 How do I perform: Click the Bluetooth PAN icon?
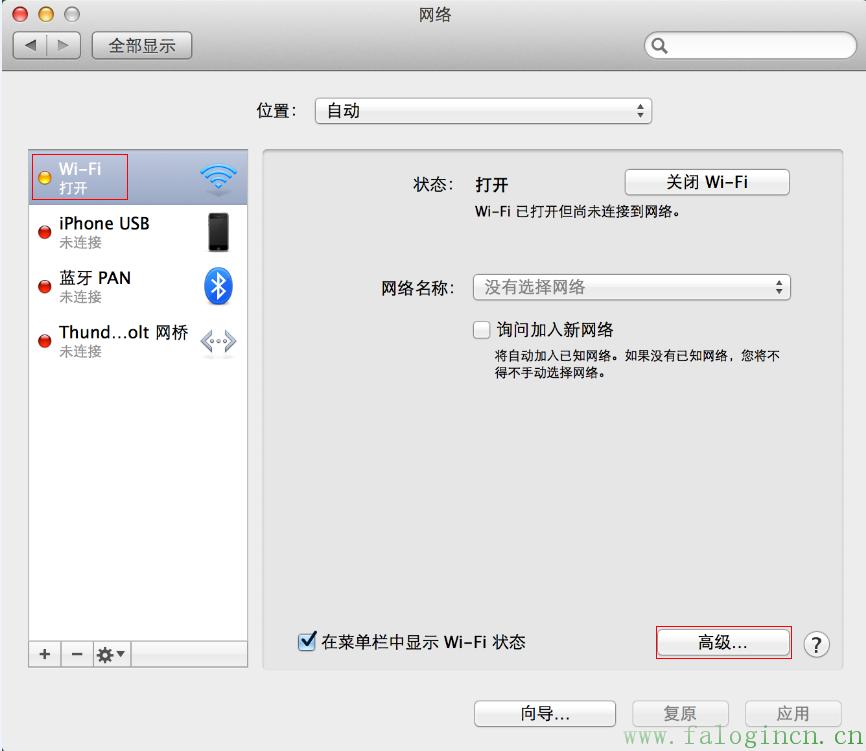coord(218,287)
